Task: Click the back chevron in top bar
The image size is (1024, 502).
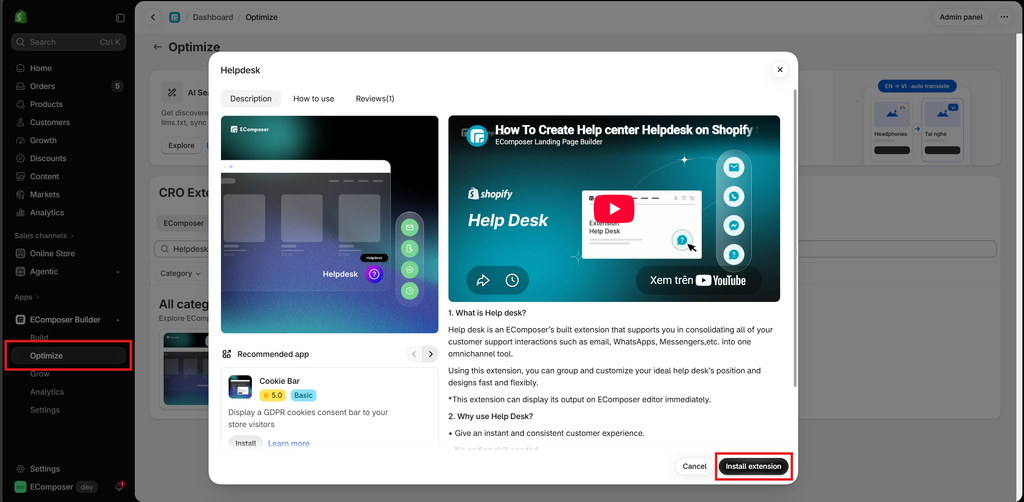Action: point(153,17)
